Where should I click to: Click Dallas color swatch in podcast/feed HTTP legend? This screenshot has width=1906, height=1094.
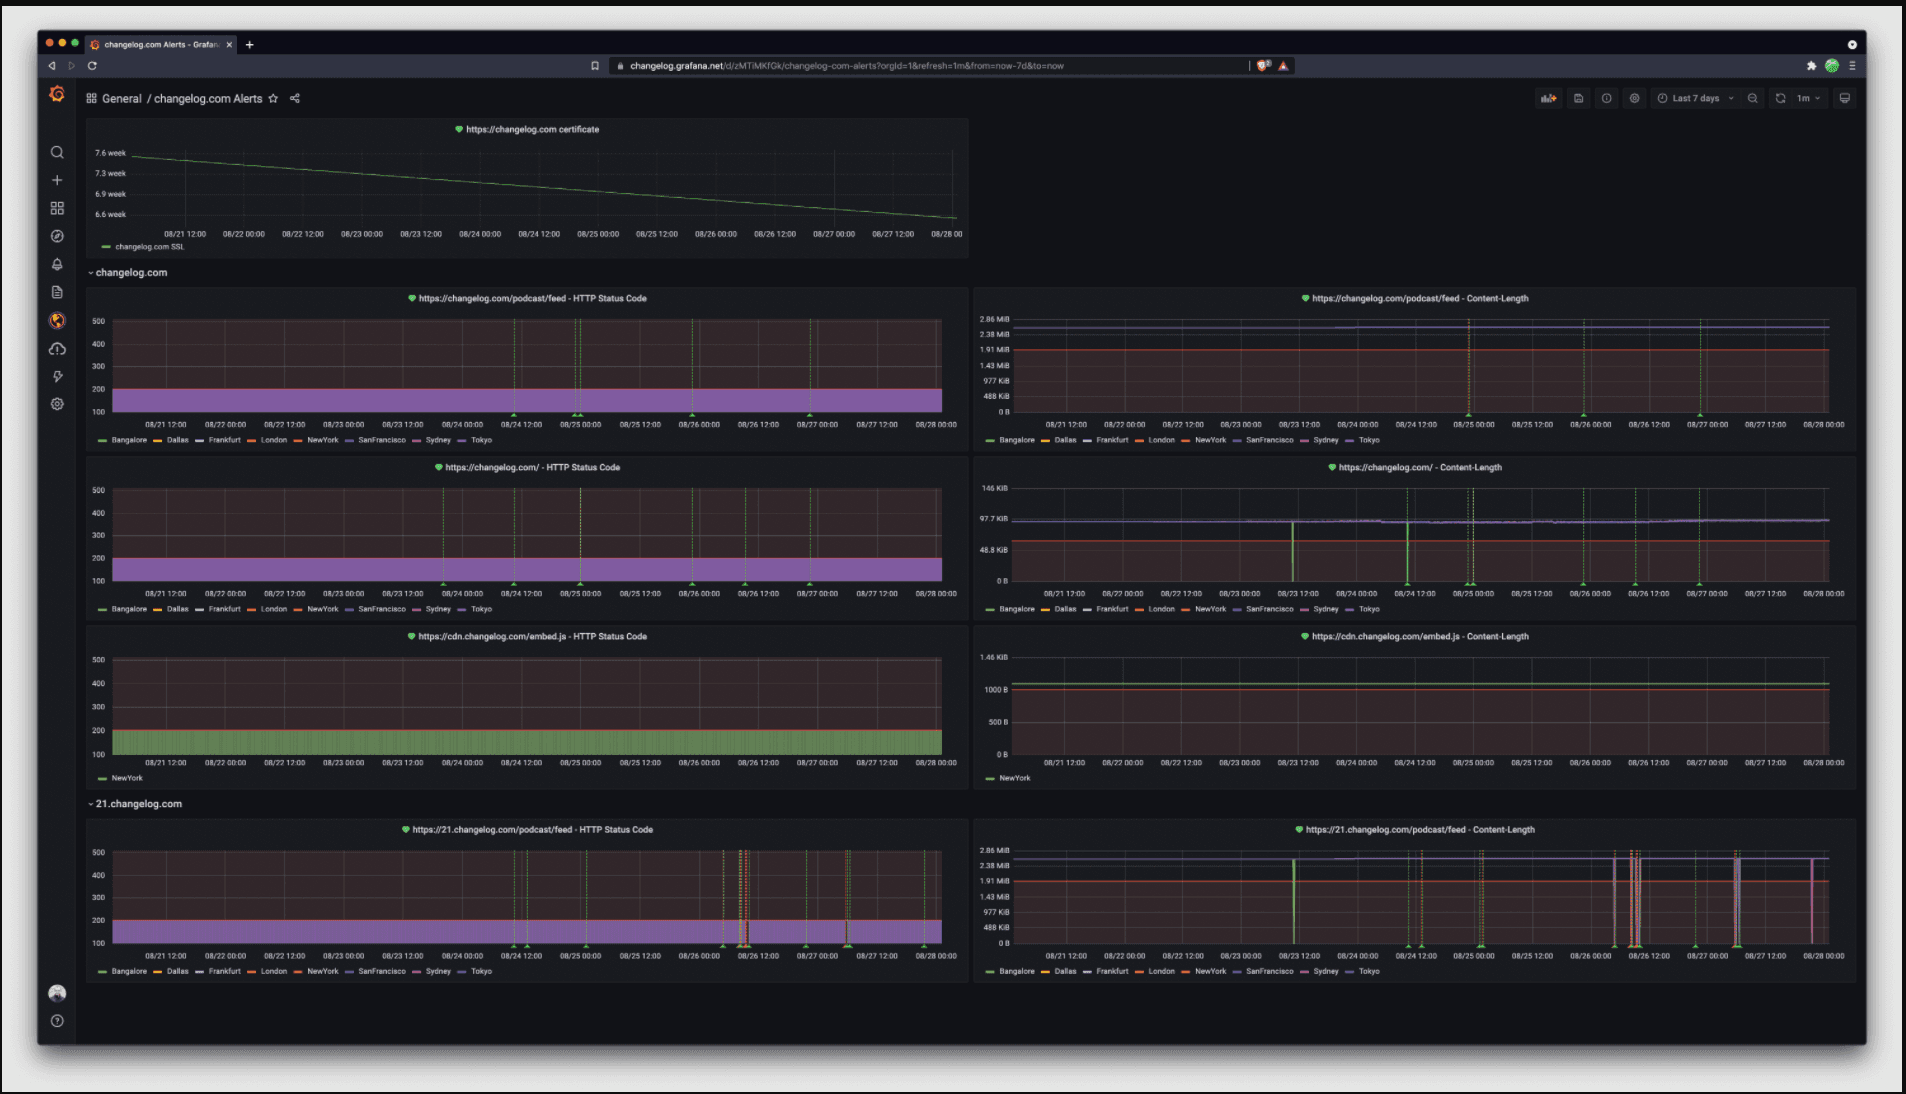tap(158, 440)
